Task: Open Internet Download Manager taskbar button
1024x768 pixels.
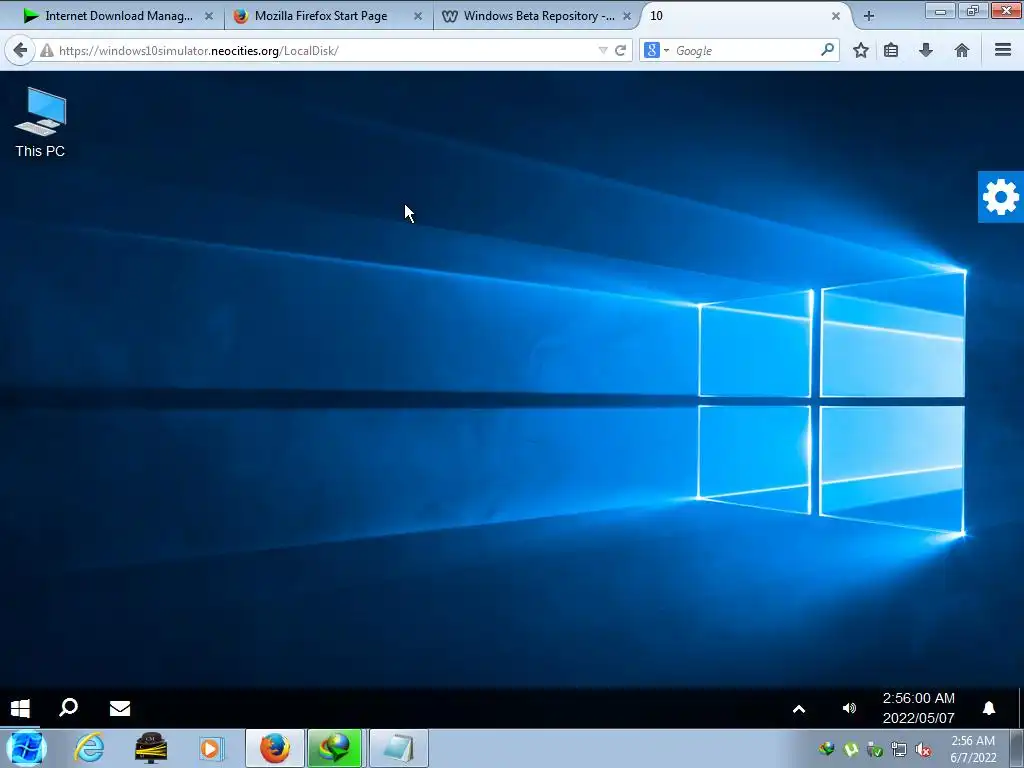Action: (334, 748)
